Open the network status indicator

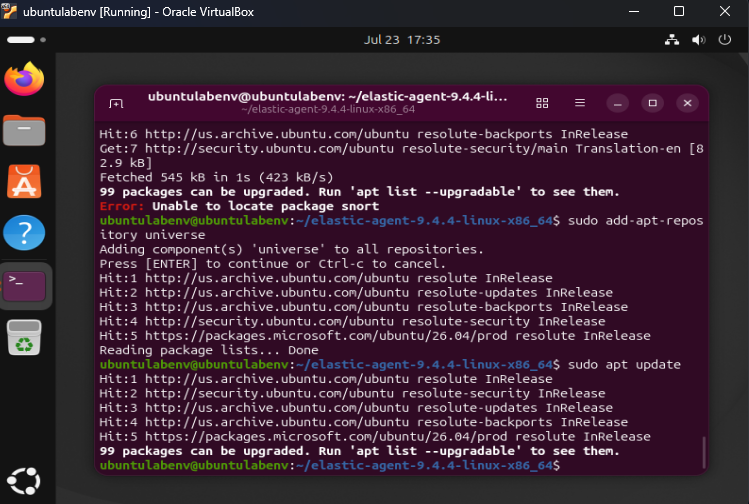[672, 40]
